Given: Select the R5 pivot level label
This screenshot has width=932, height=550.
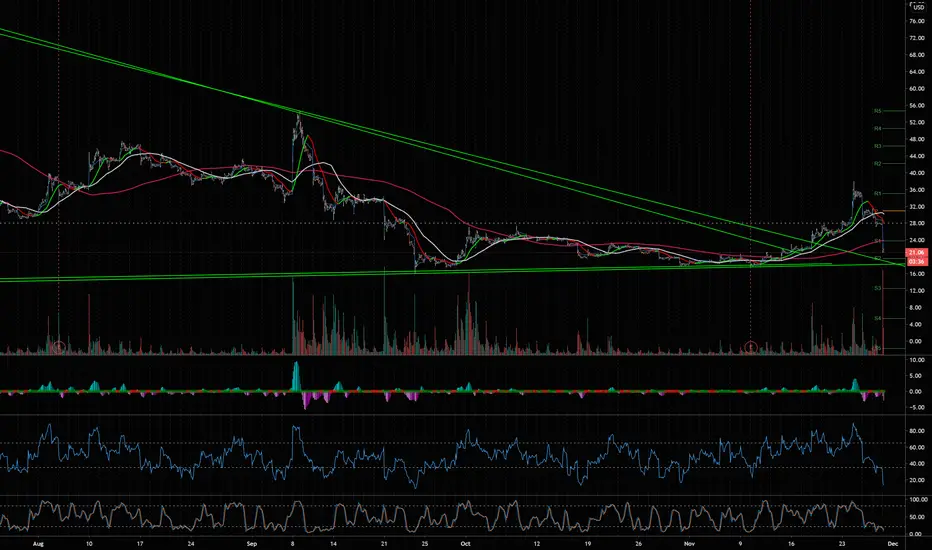Looking at the screenshot, I should click(x=877, y=111).
